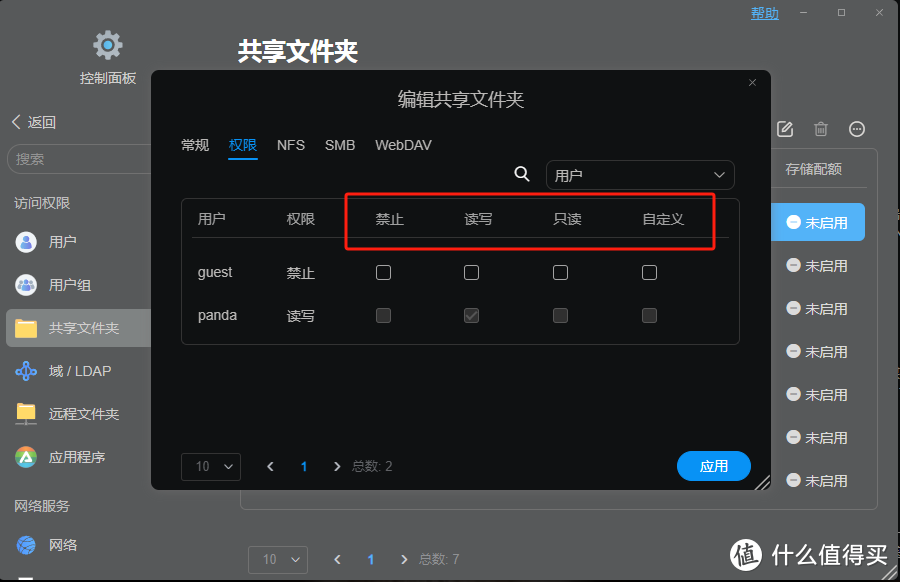Open the page size dropdown showing 10

tap(210, 466)
